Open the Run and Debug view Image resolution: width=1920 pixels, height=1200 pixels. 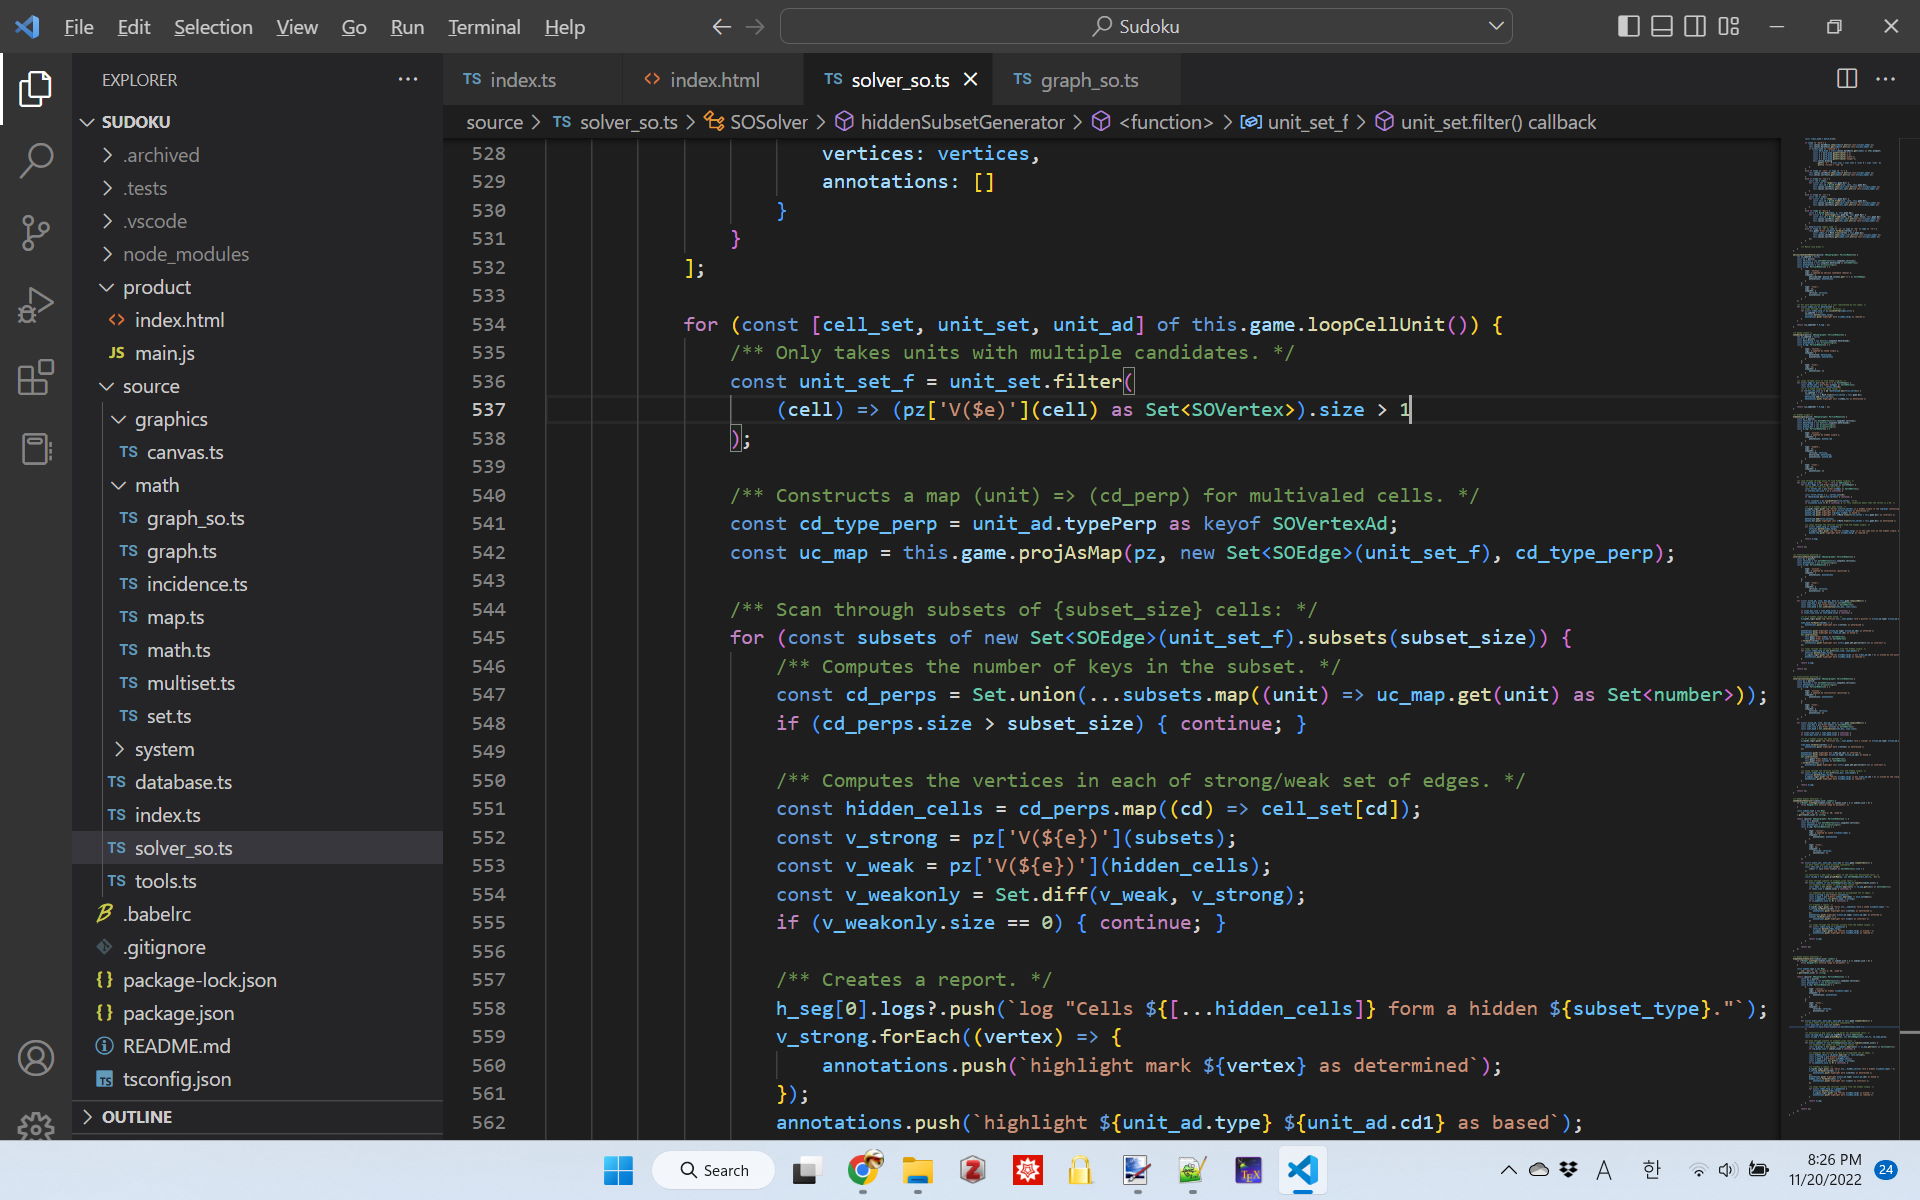coord(36,305)
